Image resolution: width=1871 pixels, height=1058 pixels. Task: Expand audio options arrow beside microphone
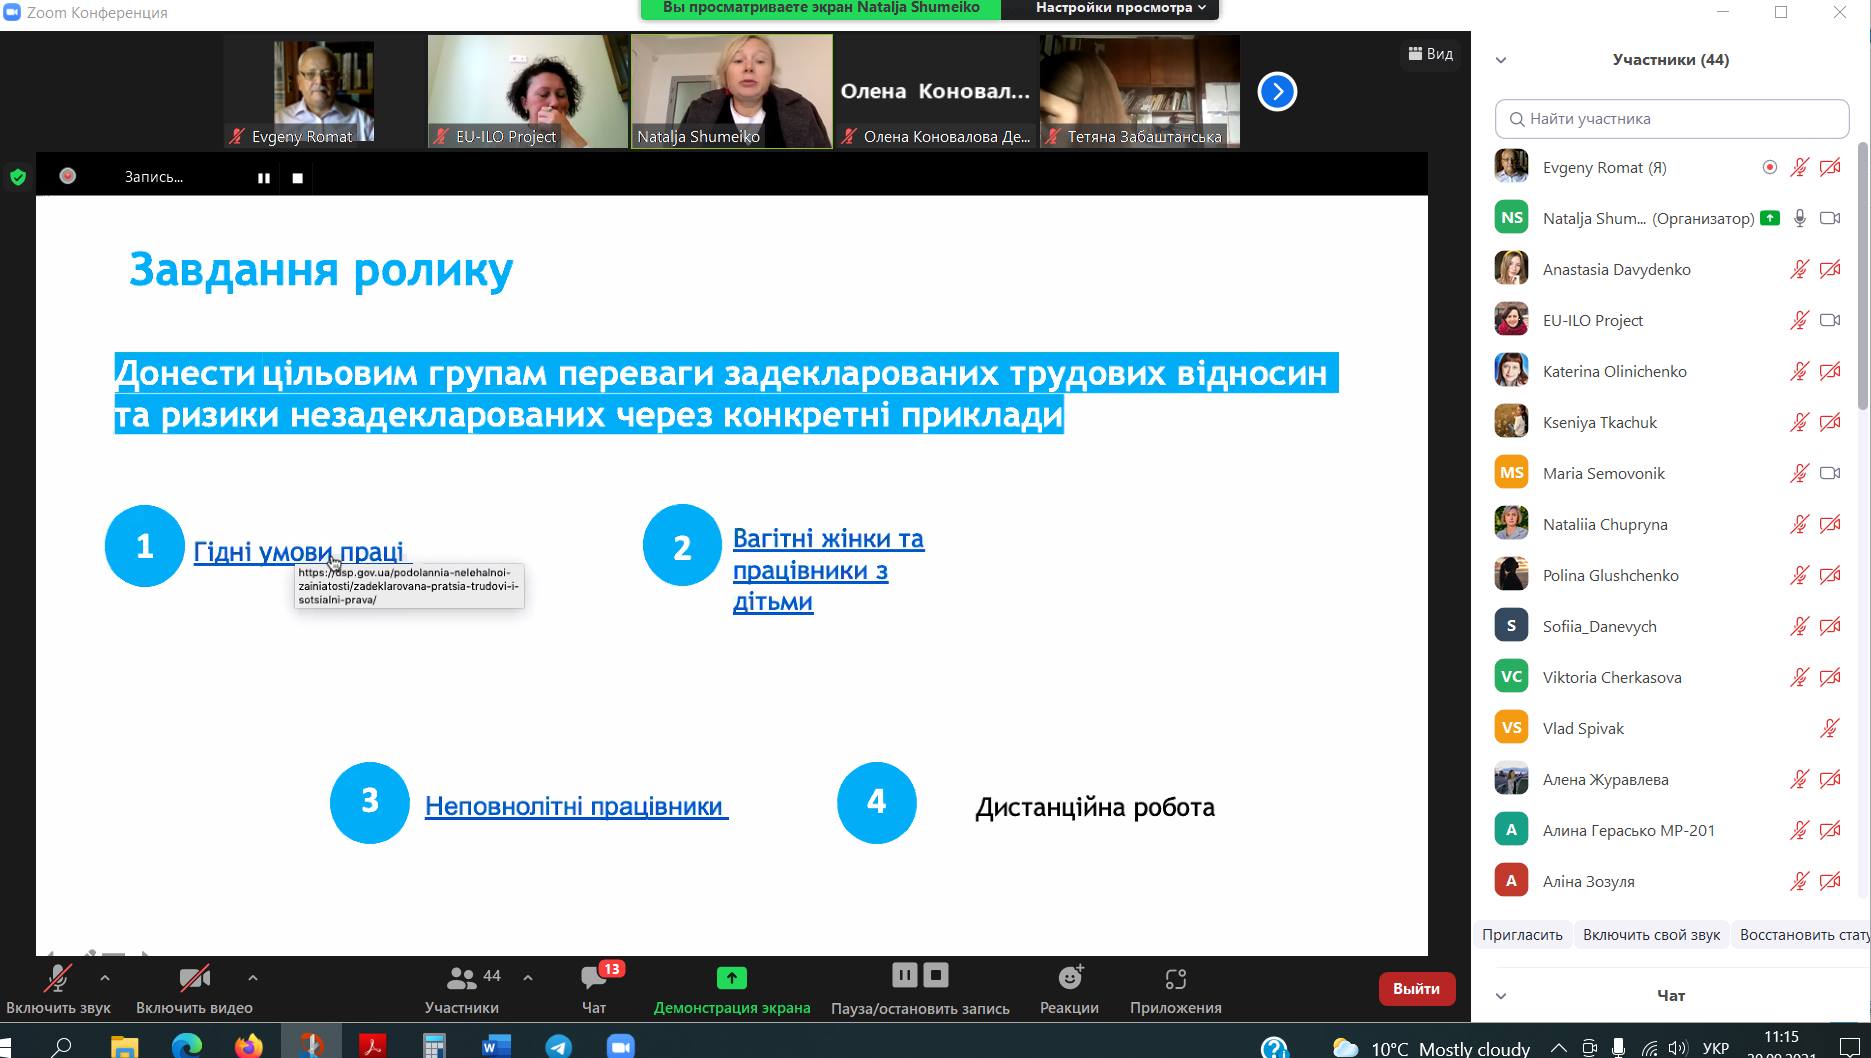[x=105, y=978]
